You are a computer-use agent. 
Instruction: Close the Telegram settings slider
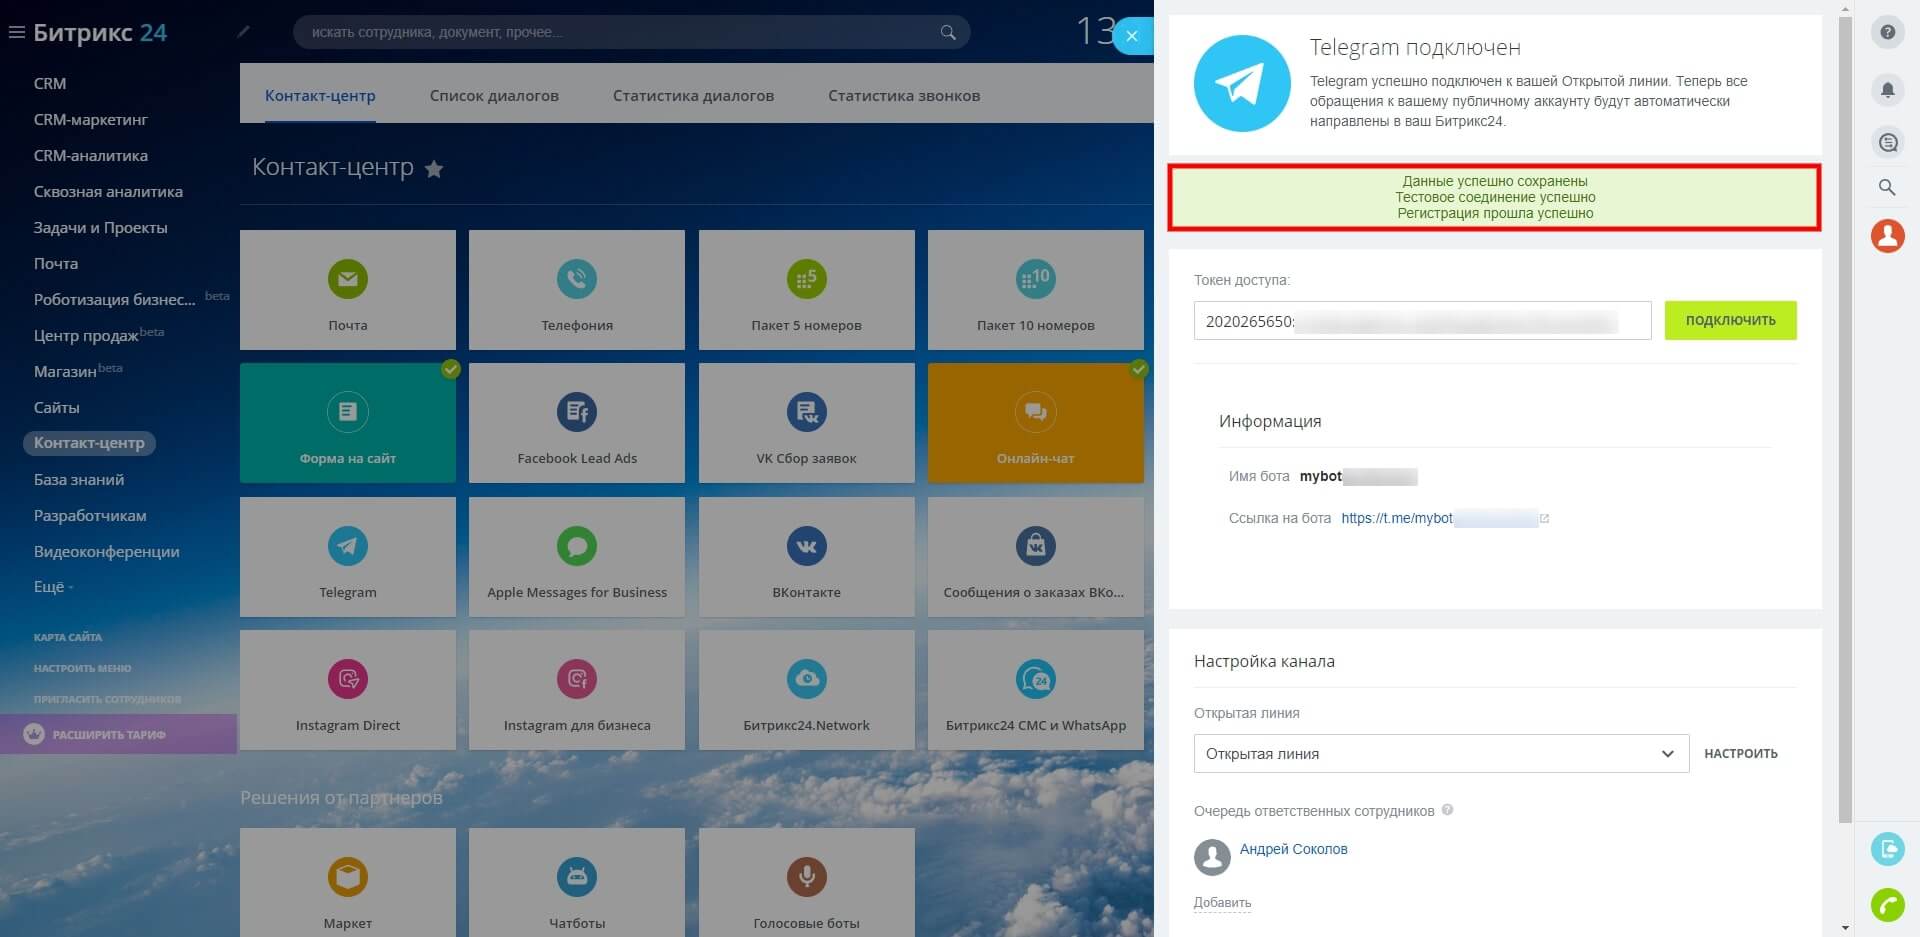click(x=1132, y=36)
